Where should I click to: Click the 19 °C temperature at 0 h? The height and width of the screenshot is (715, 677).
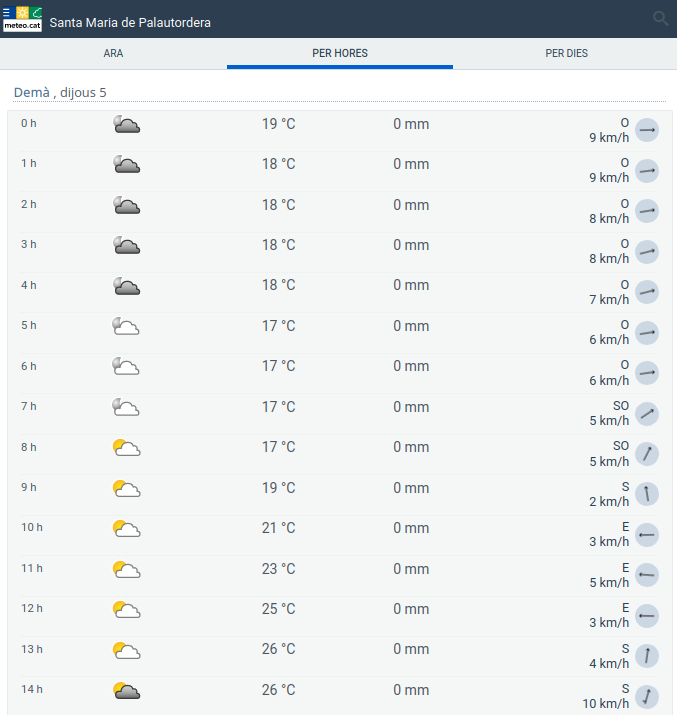279,124
